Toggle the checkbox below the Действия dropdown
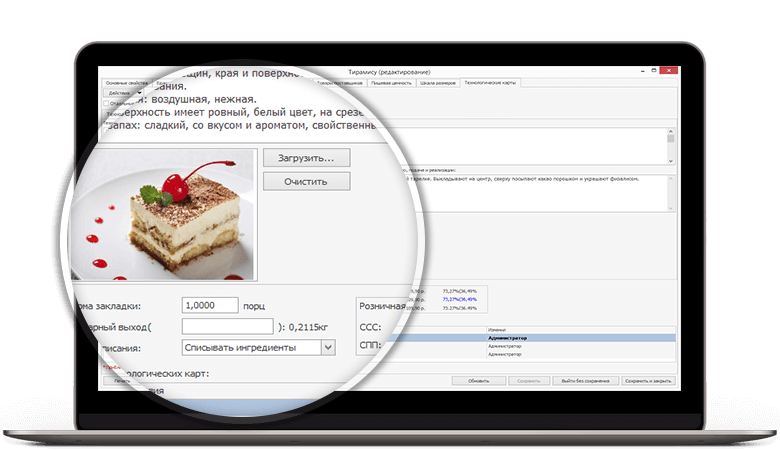This screenshot has height=450, width=780. 108,102
